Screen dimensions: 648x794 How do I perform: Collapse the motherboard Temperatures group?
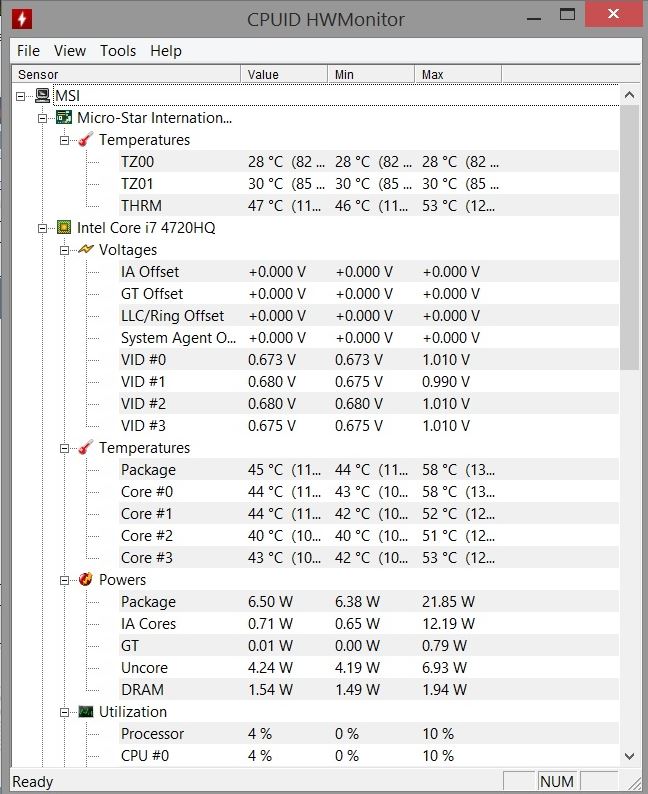point(64,140)
